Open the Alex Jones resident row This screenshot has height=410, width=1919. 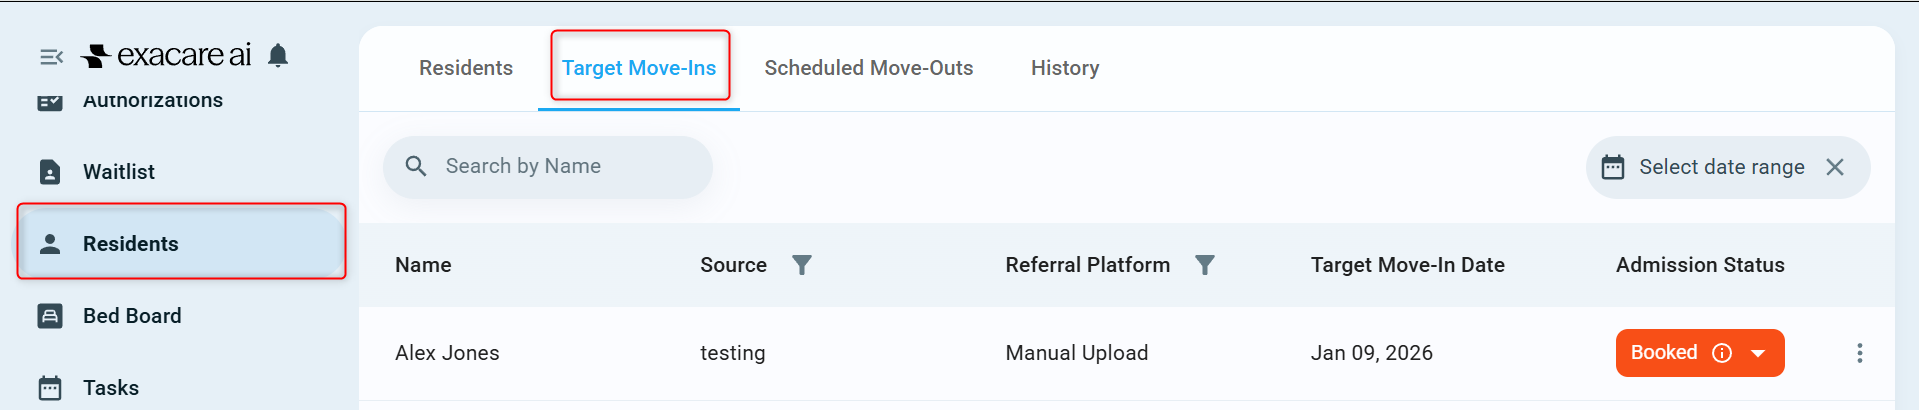[1127, 353]
